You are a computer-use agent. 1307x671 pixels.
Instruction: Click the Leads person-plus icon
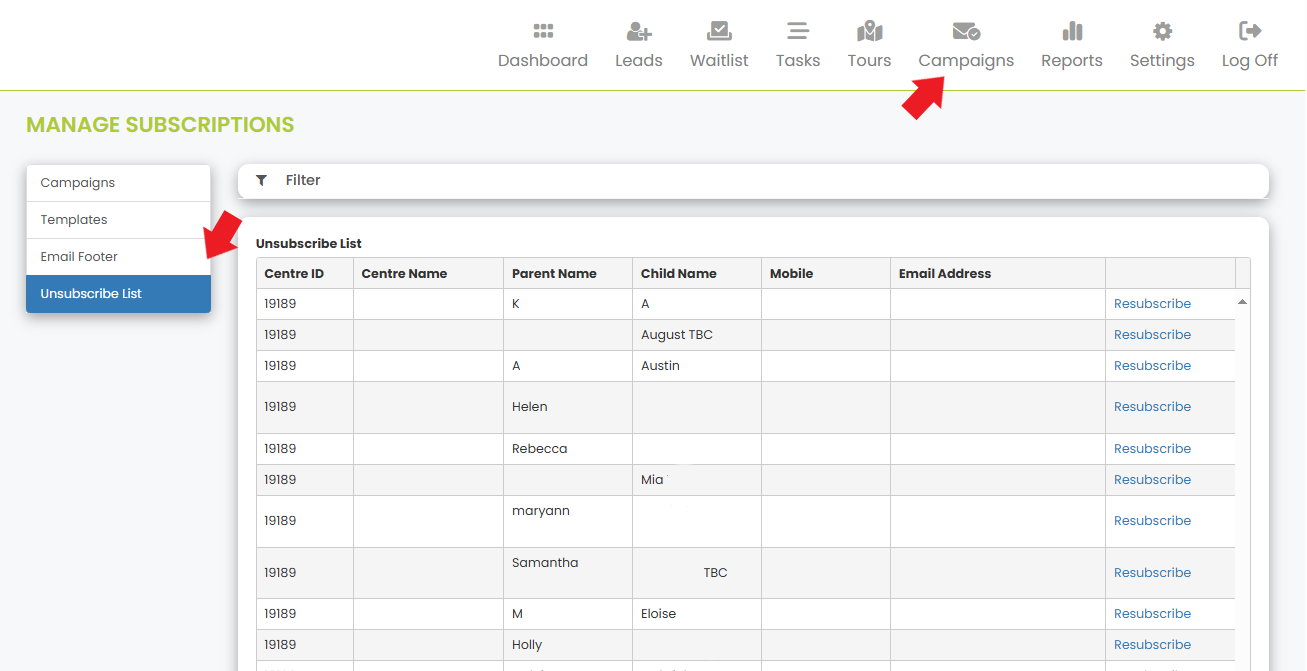point(638,31)
